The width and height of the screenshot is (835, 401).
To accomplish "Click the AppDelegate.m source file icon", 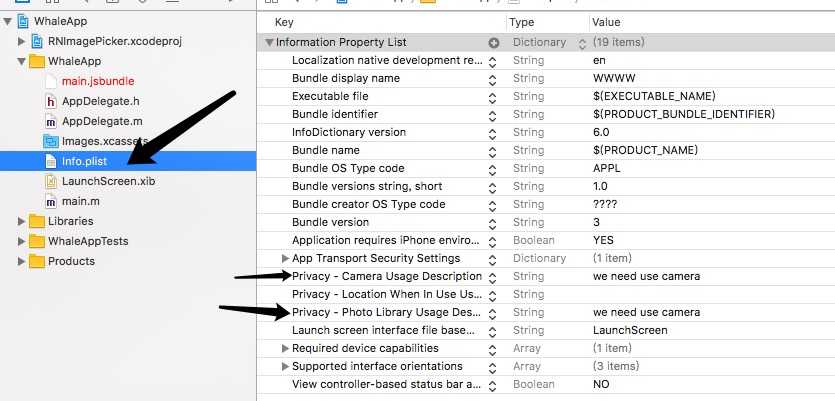I will point(52,121).
